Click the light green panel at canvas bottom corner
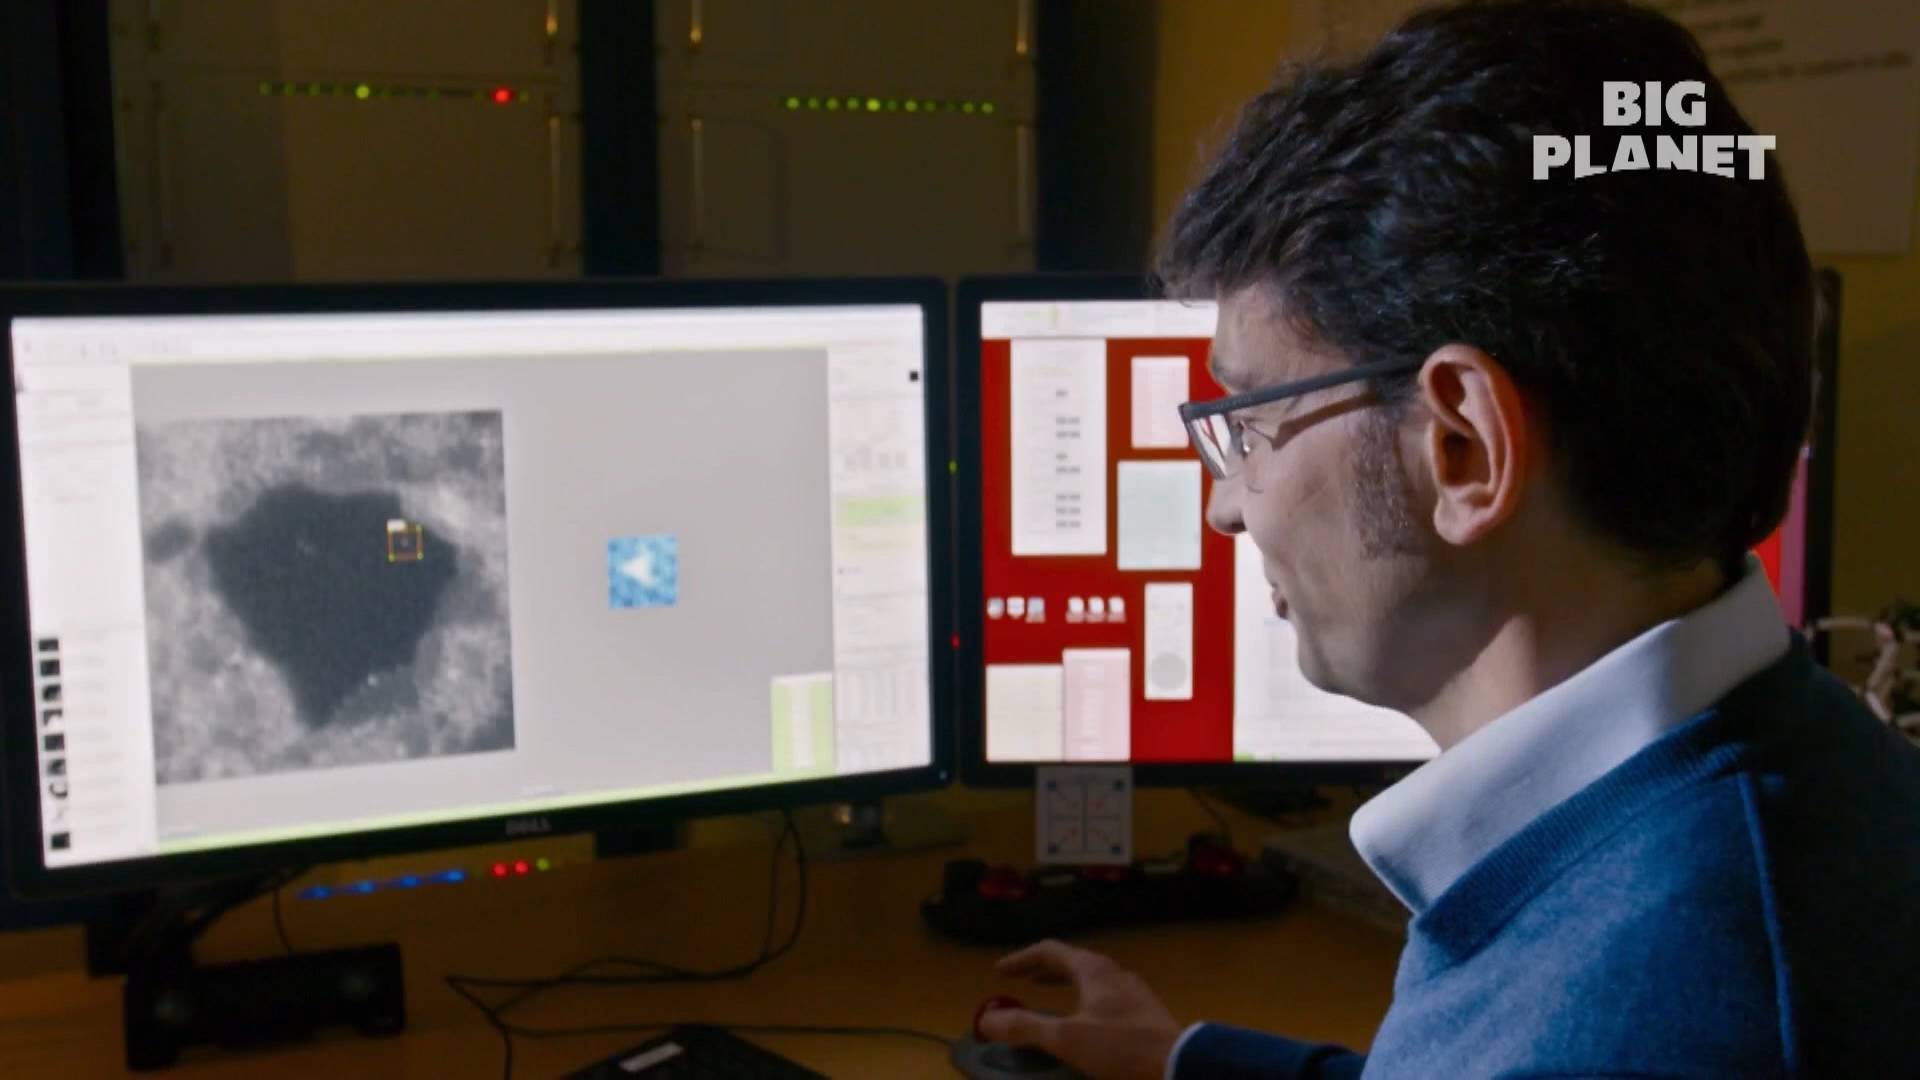This screenshot has height=1080, width=1920. (801, 724)
